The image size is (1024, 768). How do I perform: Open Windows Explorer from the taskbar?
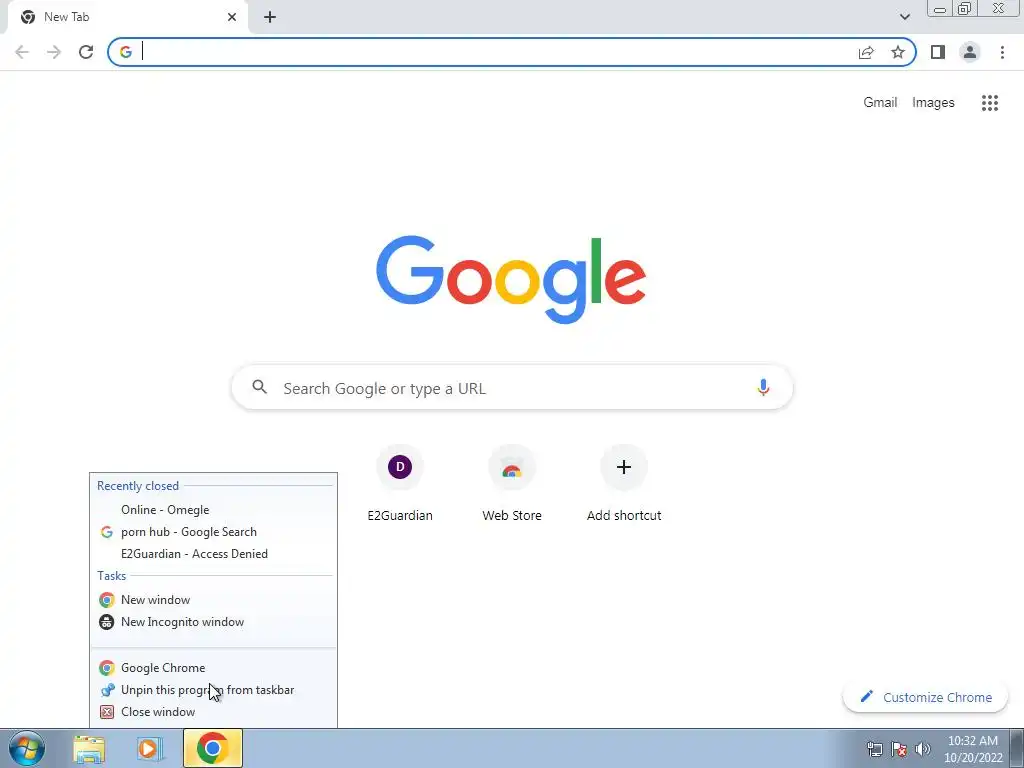89,748
